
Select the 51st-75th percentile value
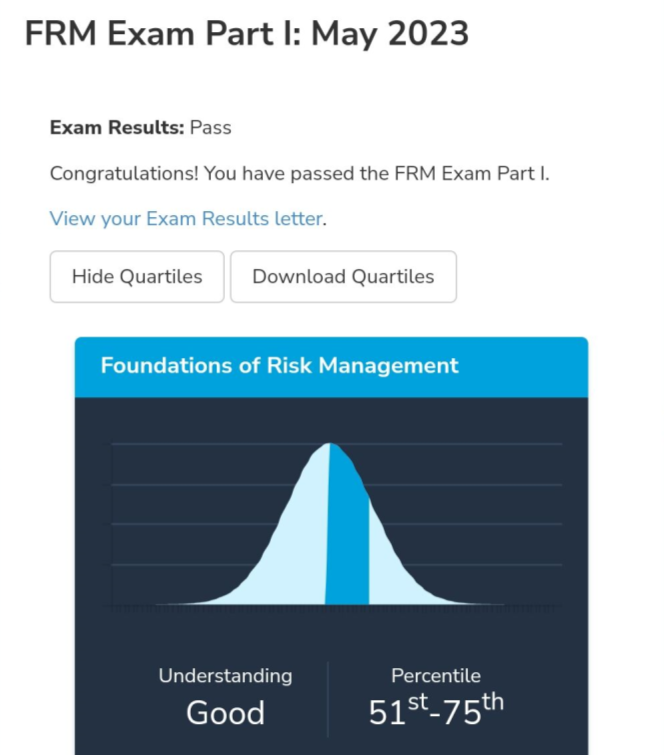436,710
